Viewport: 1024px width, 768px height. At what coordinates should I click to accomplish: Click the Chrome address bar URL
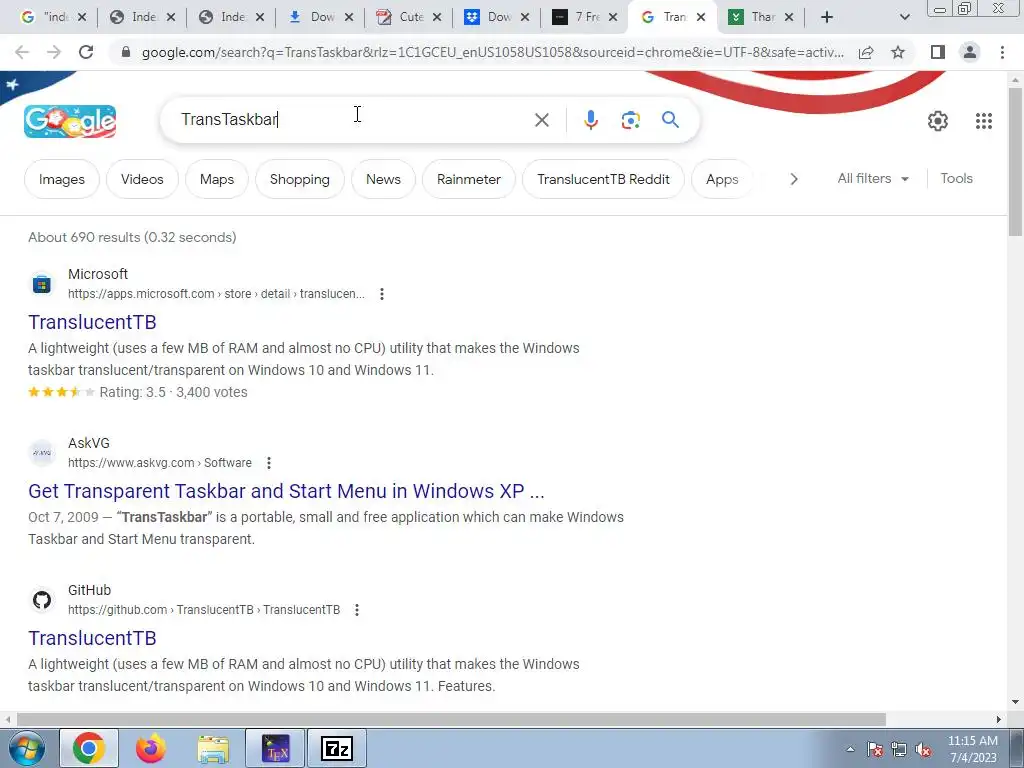[x=492, y=52]
